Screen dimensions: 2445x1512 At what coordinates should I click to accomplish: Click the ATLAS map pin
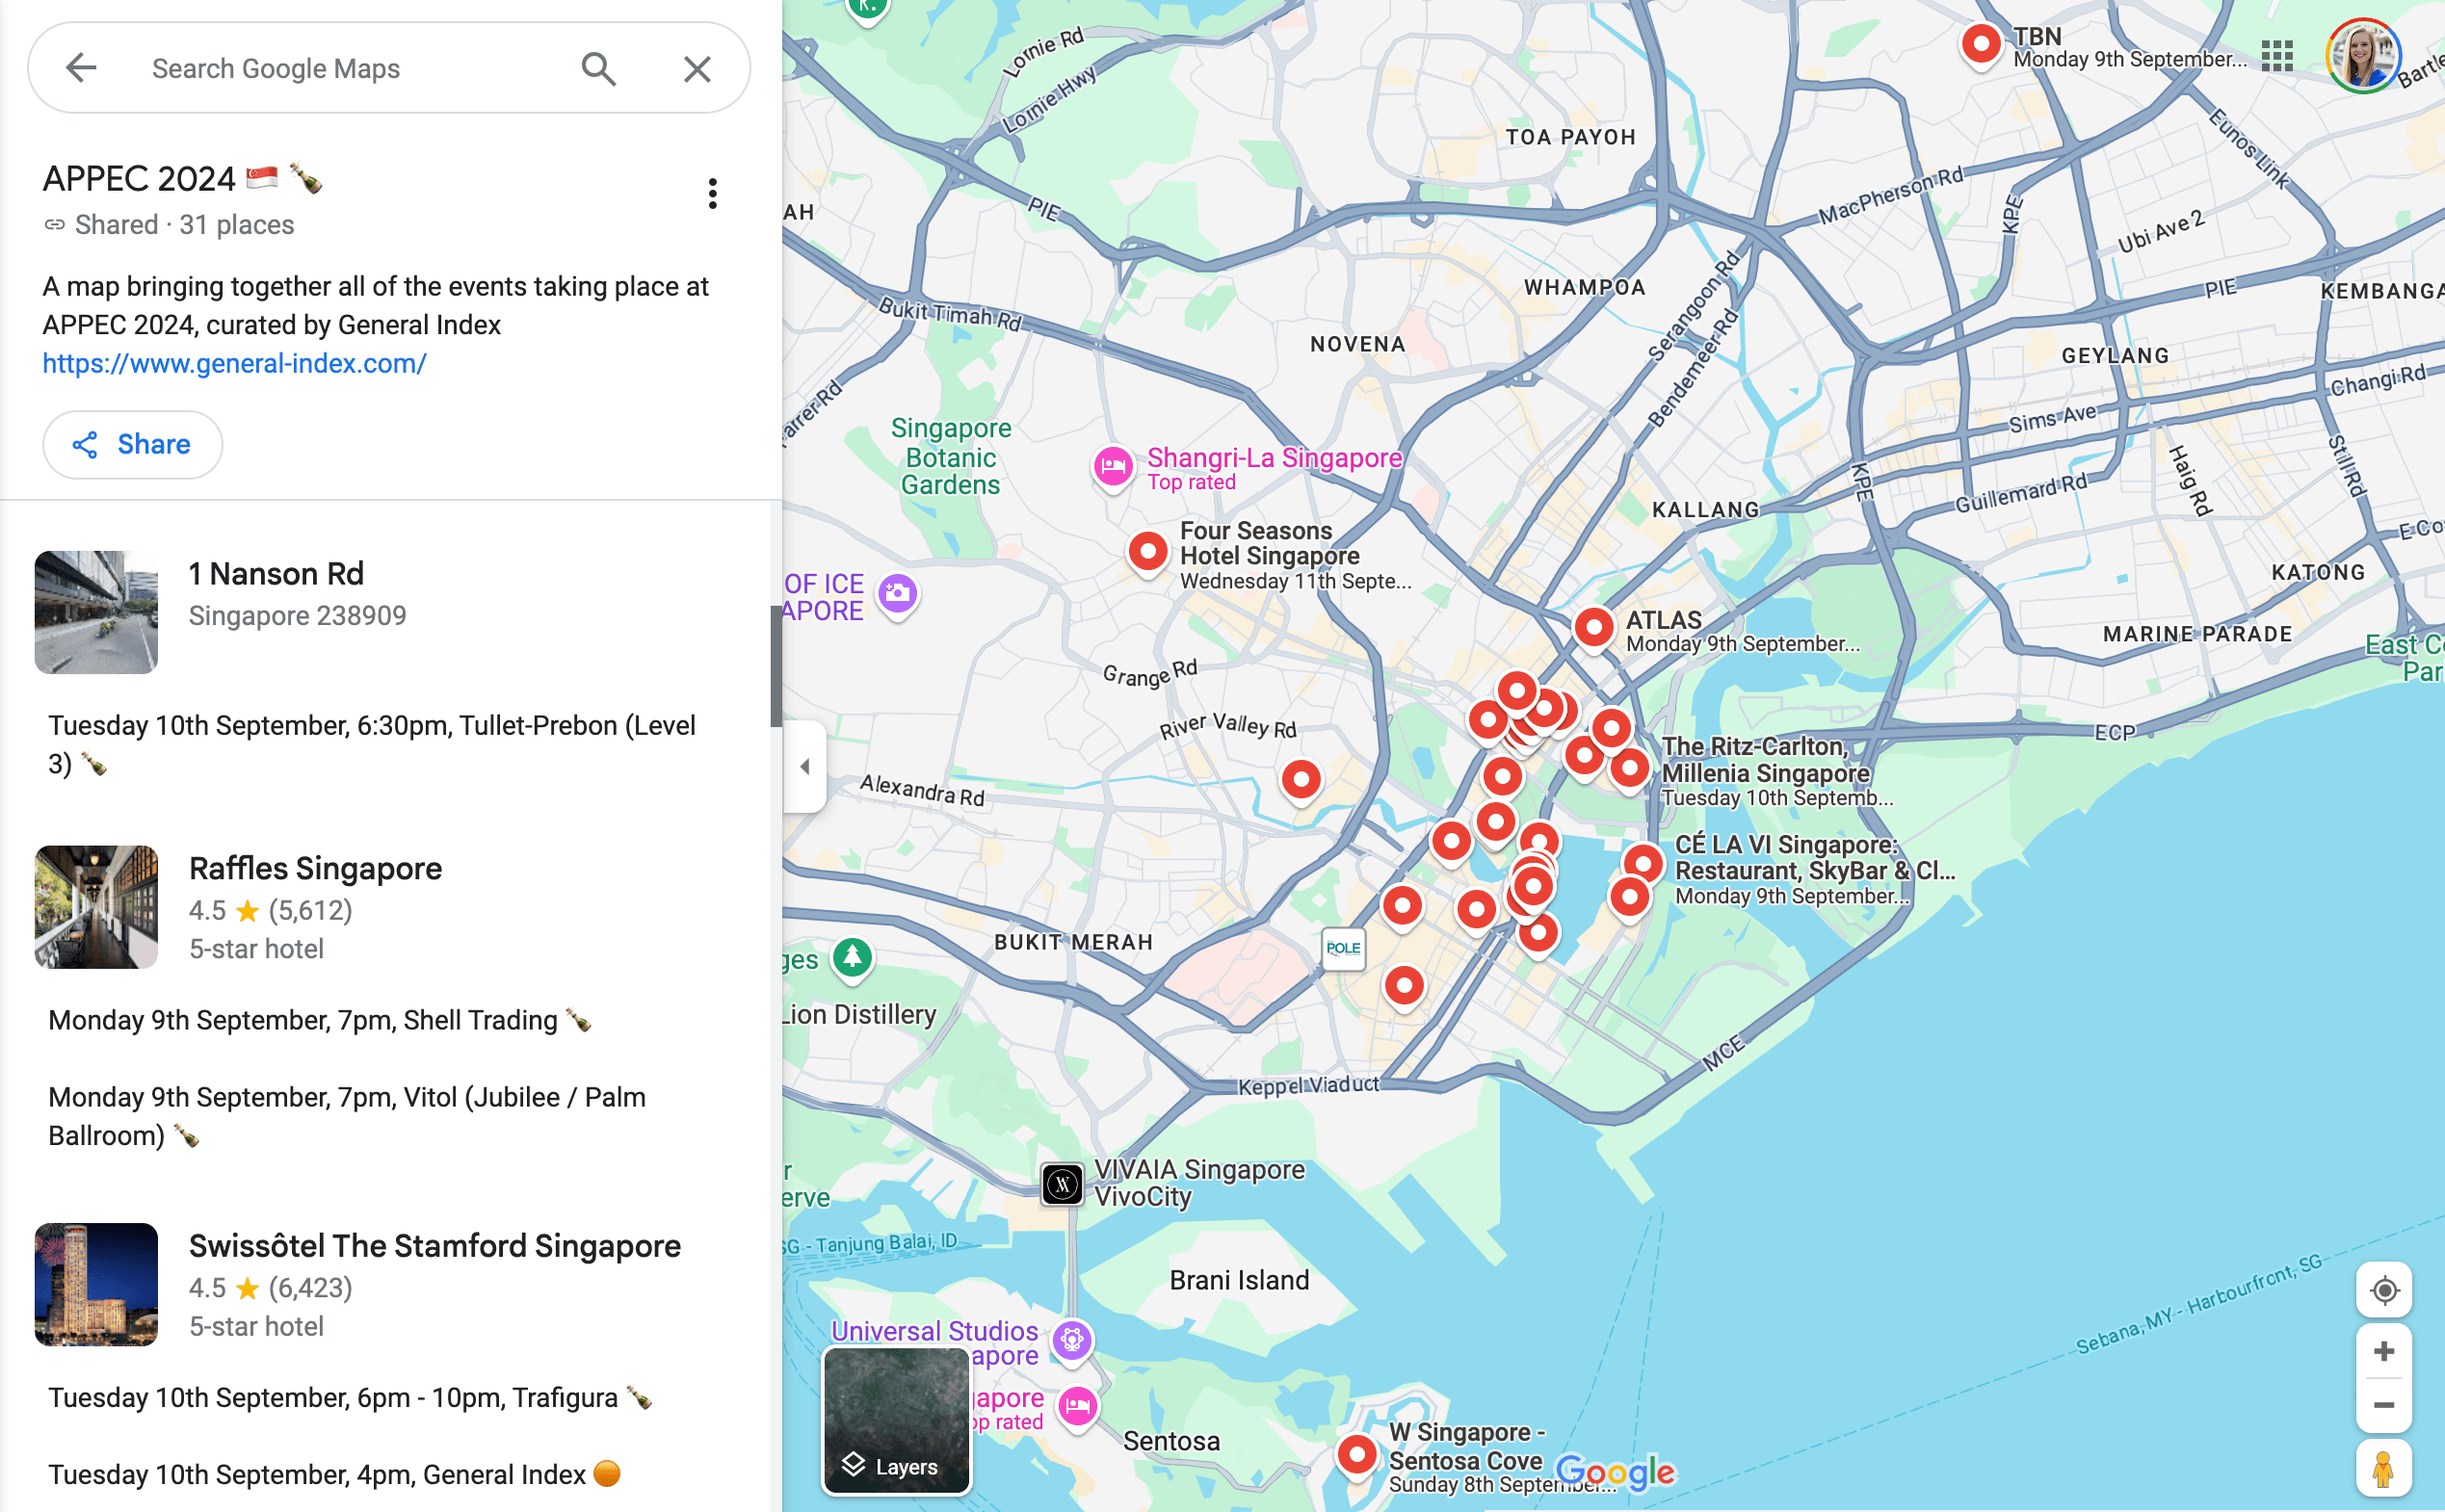[x=1594, y=630]
